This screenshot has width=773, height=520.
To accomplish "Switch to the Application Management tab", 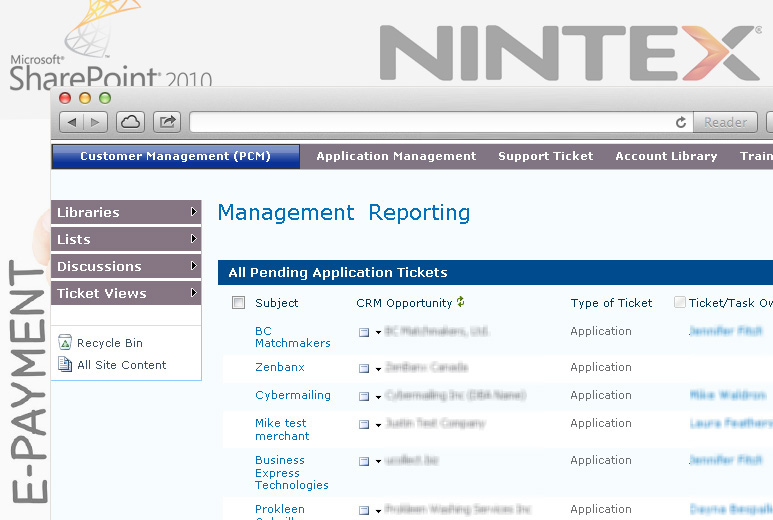I will coord(396,156).
